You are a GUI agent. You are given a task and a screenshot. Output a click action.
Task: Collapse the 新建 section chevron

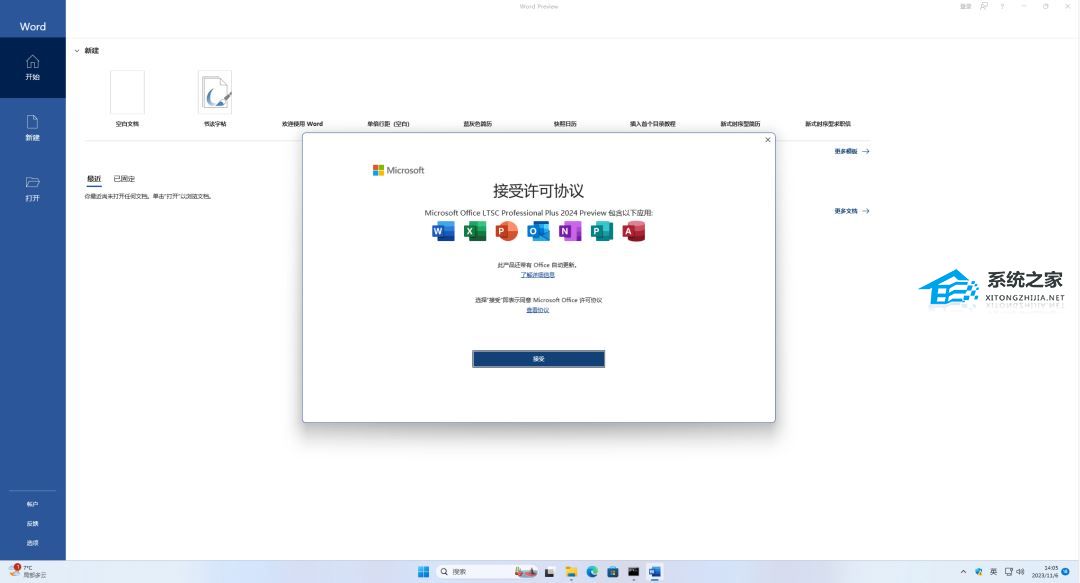click(x=77, y=51)
